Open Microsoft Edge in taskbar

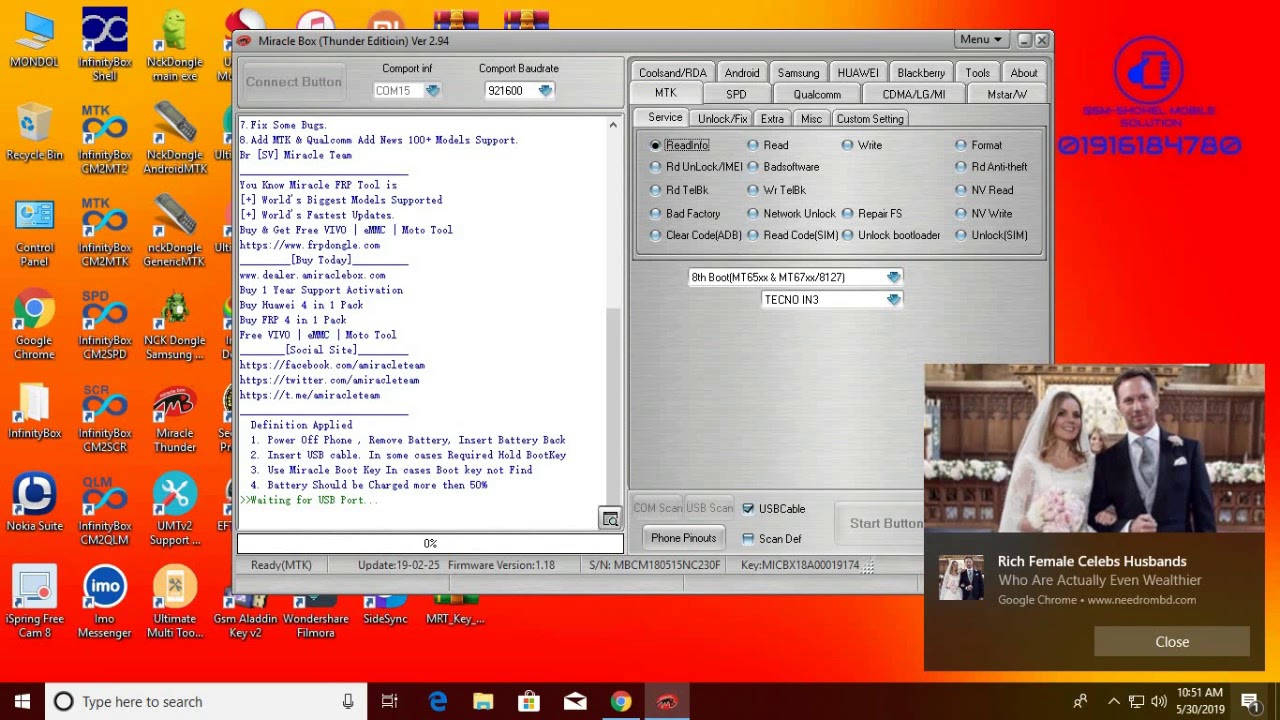437,702
